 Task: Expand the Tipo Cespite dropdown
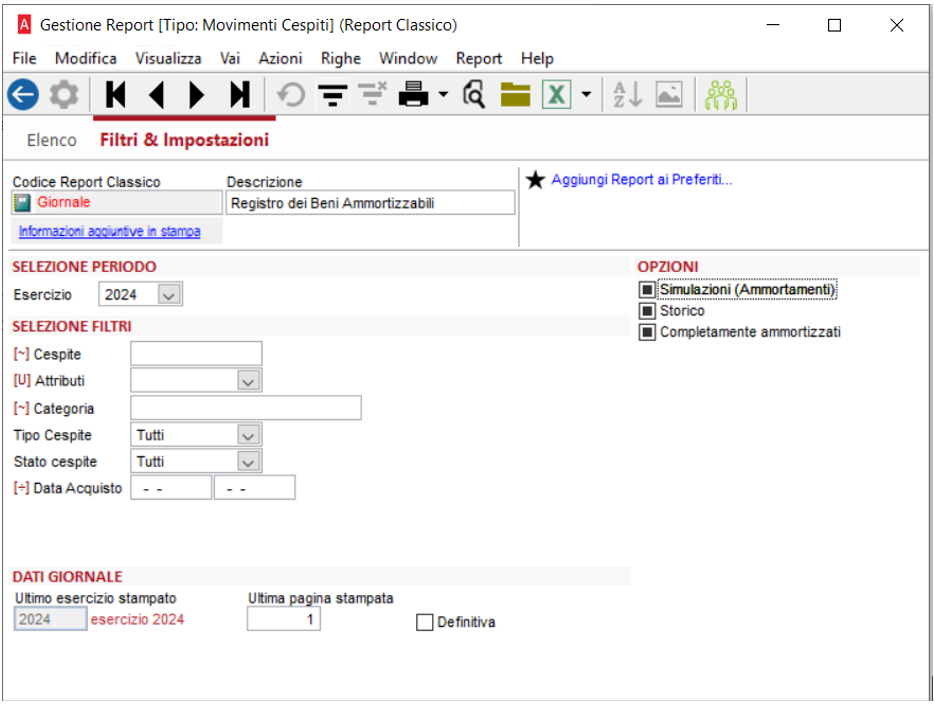tap(248, 435)
